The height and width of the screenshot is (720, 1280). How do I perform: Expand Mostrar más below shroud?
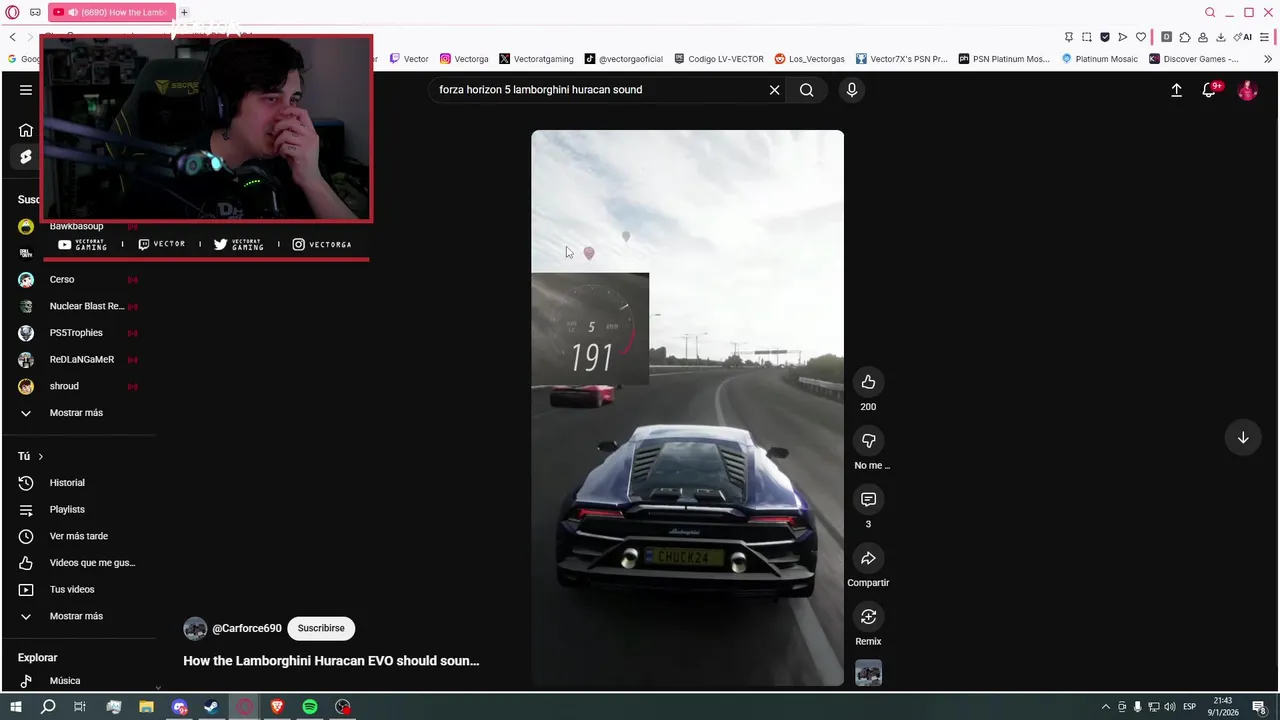(x=76, y=413)
